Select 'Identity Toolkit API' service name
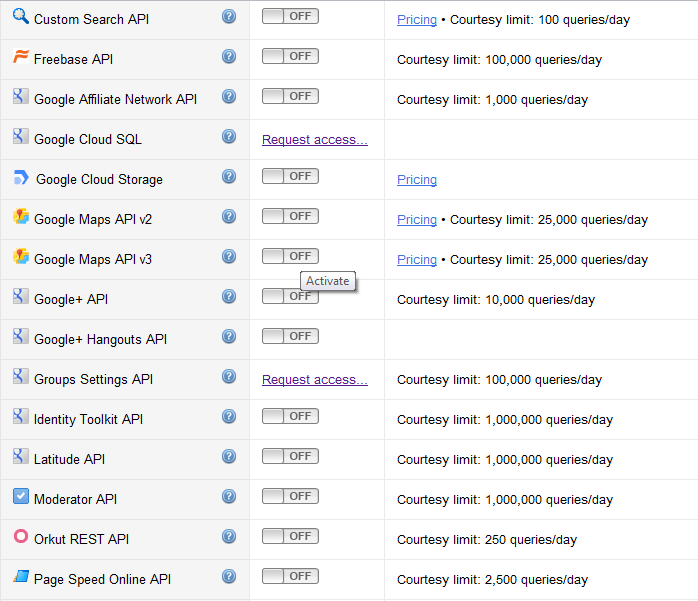Image resolution: width=698 pixels, height=601 pixels. pyautogui.click(x=88, y=419)
